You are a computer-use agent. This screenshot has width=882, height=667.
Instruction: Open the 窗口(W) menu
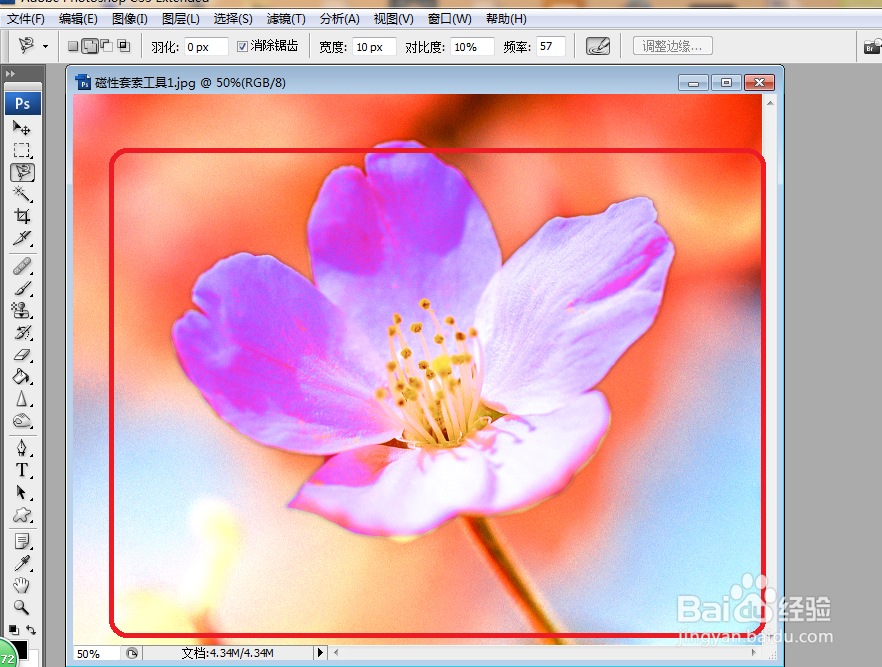[449, 19]
